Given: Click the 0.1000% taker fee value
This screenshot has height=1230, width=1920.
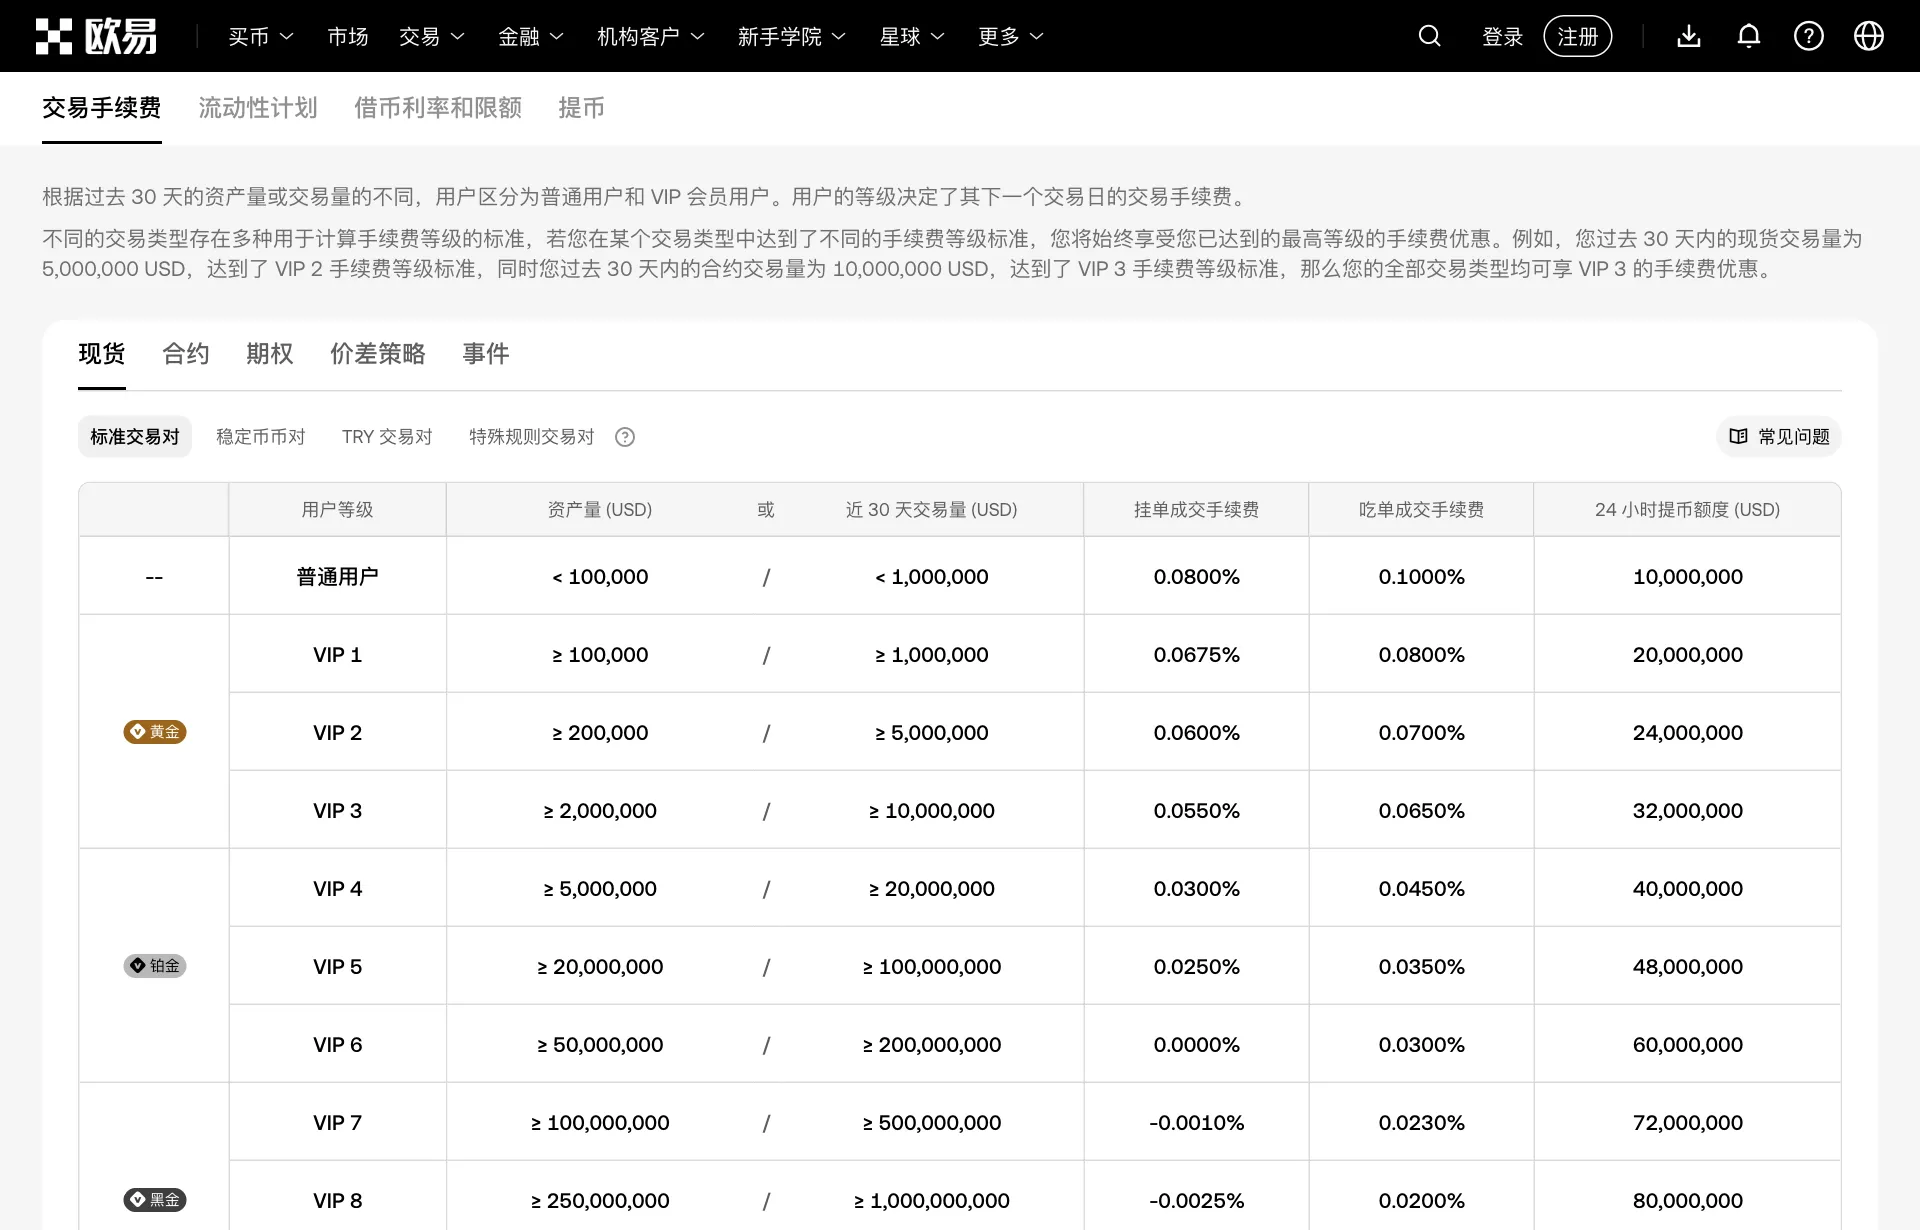Looking at the screenshot, I should pyautogui.click(x=1422, y=577).
